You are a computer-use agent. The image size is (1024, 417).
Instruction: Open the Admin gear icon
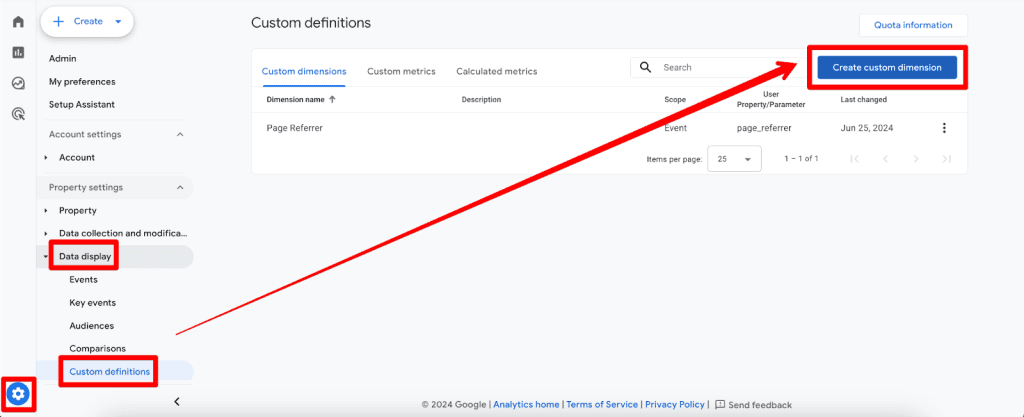18,394
